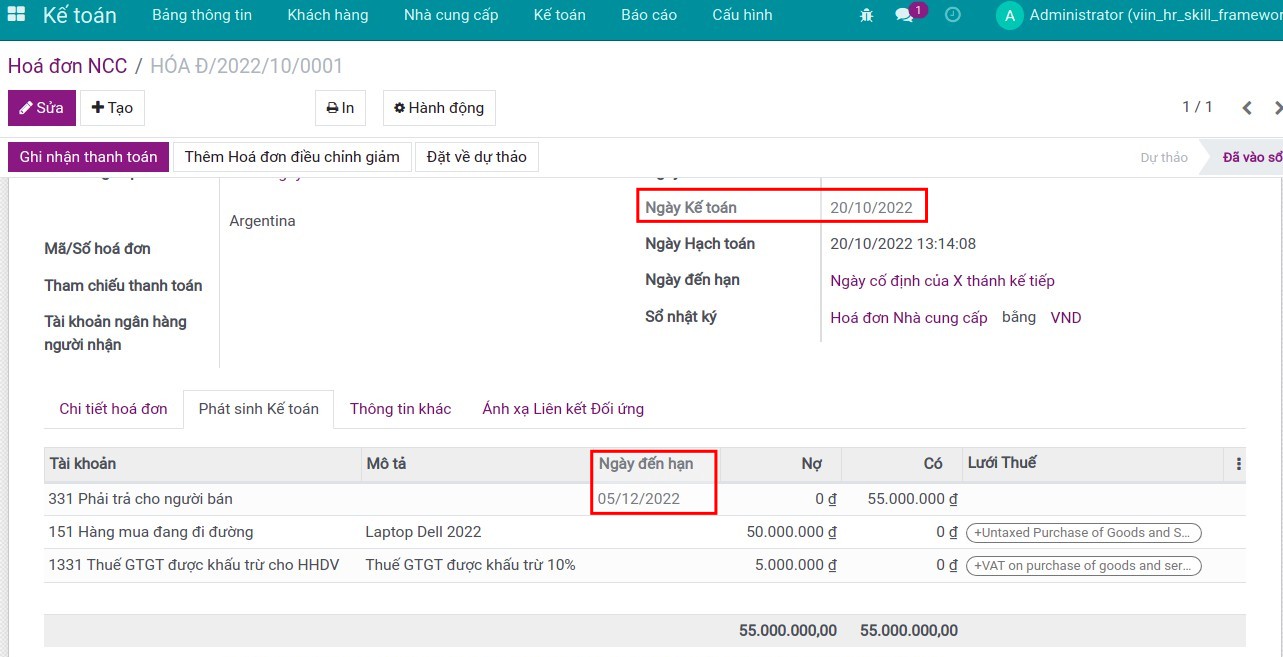Click the Administrator avatar icon
The height and width of the screenshot is (657, 1283).
click(x=1009, y=15)
